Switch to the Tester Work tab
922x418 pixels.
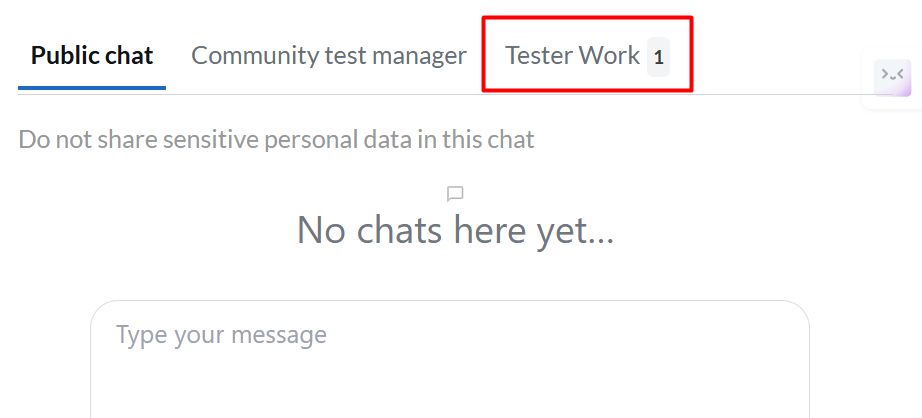[x=587, y=56]
